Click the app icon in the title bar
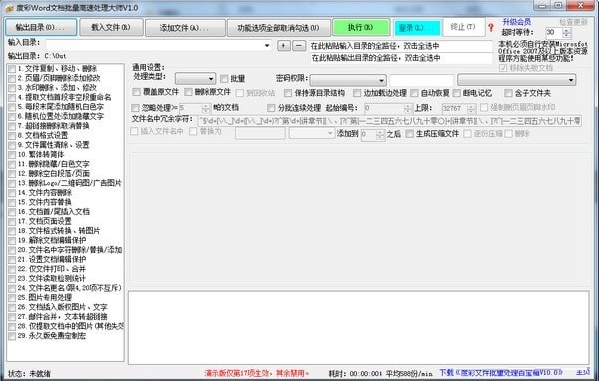599x381 pixels. click(10, 8)
